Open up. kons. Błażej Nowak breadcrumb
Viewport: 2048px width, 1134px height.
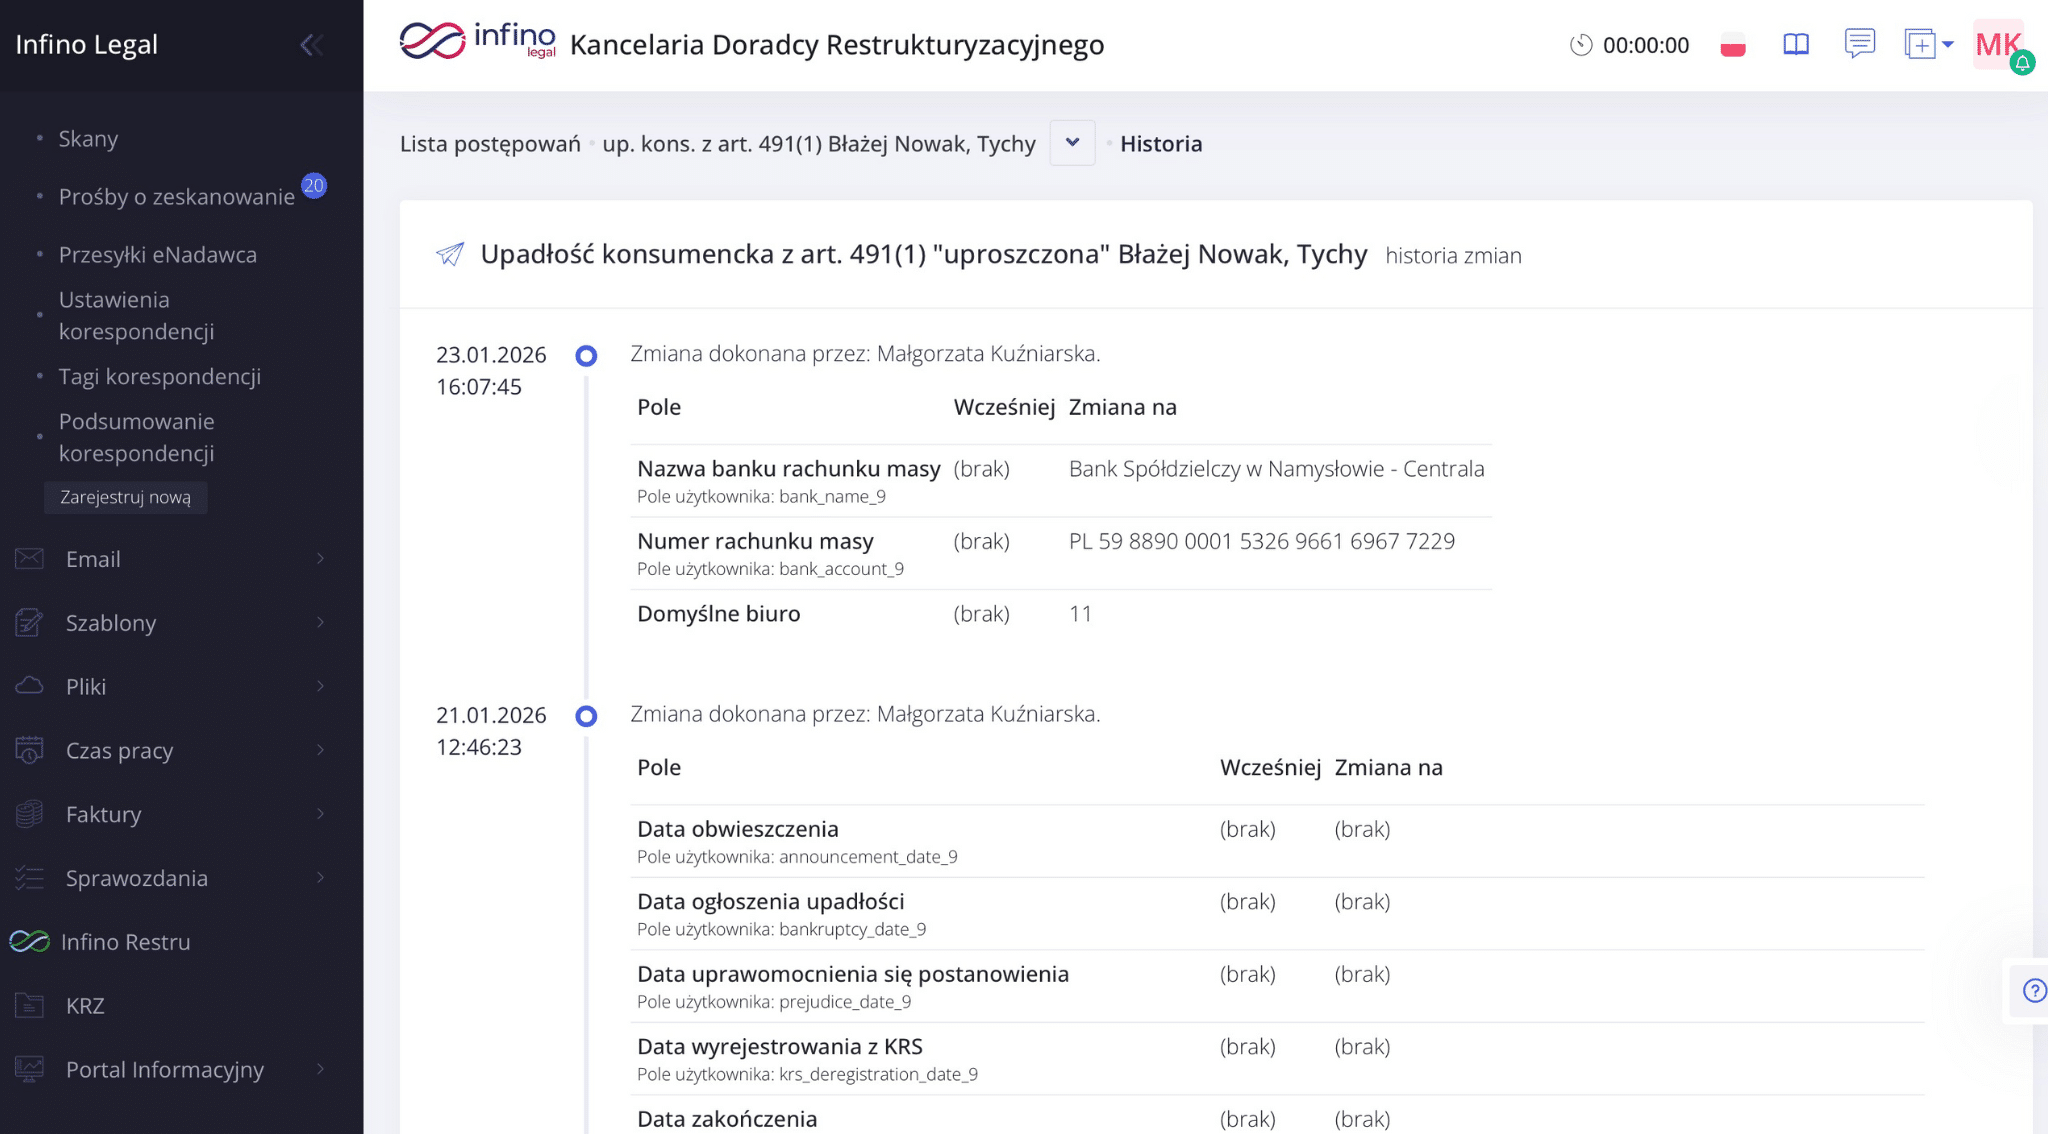click(819, 144)
